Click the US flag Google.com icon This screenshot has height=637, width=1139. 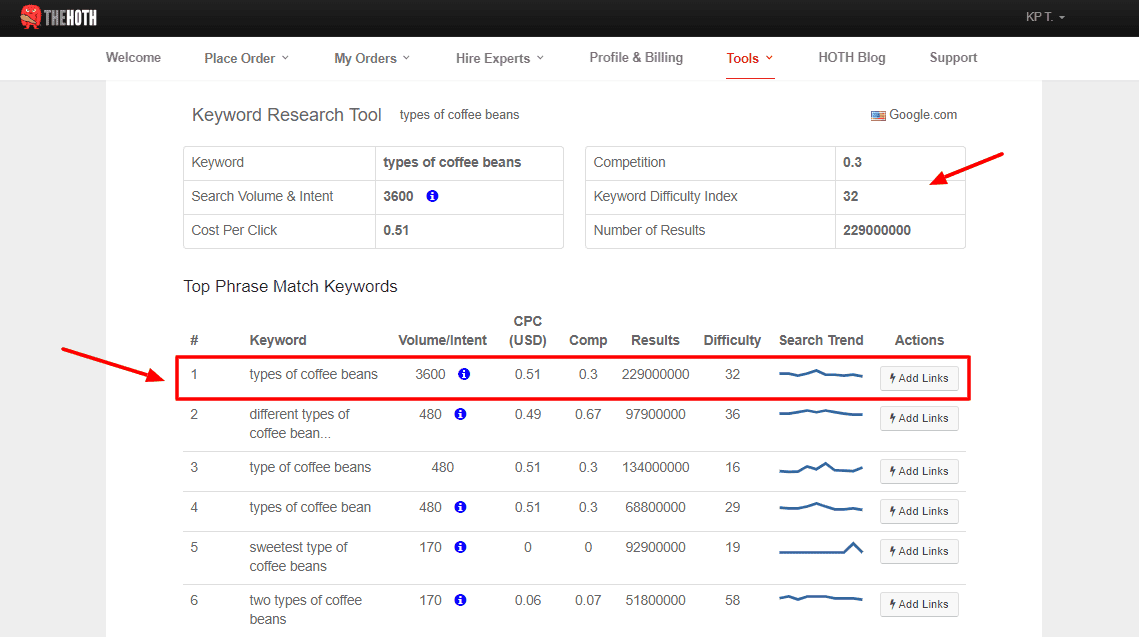coord(878,115)
